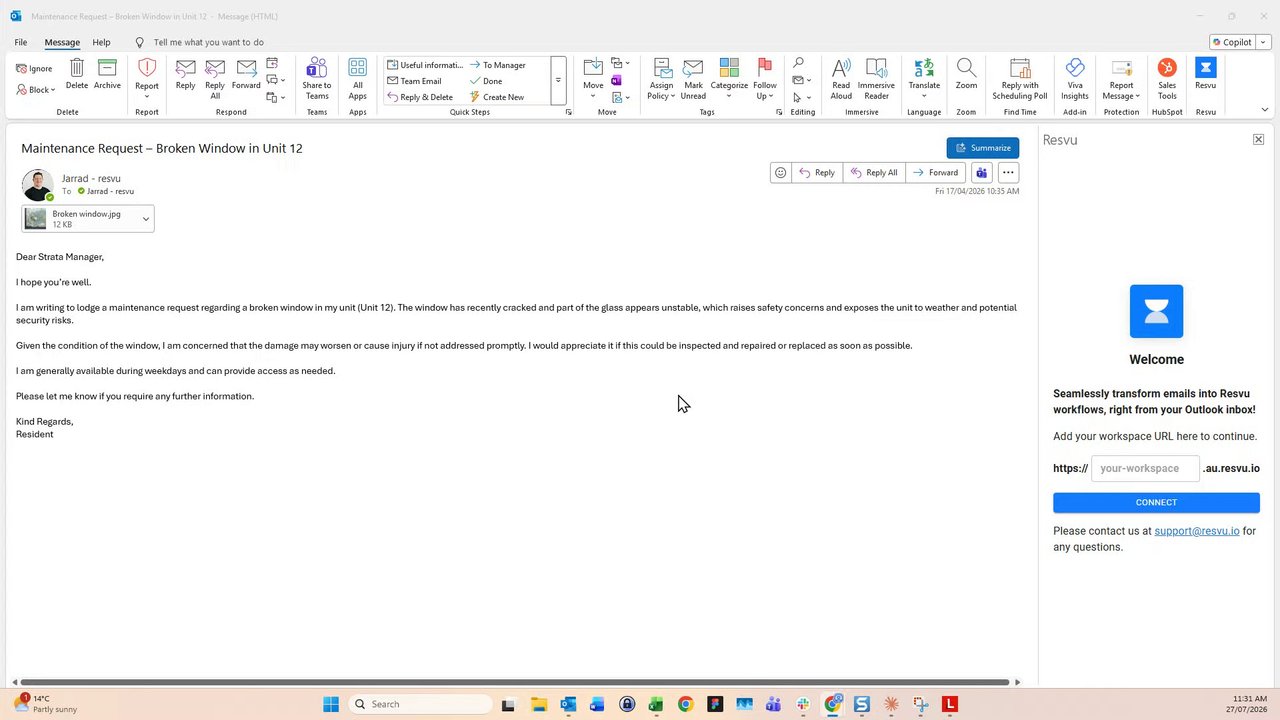Screen dimensions: 1280x720
Task: Forward the message from the ribbon
Action: [x=246, y=74]
